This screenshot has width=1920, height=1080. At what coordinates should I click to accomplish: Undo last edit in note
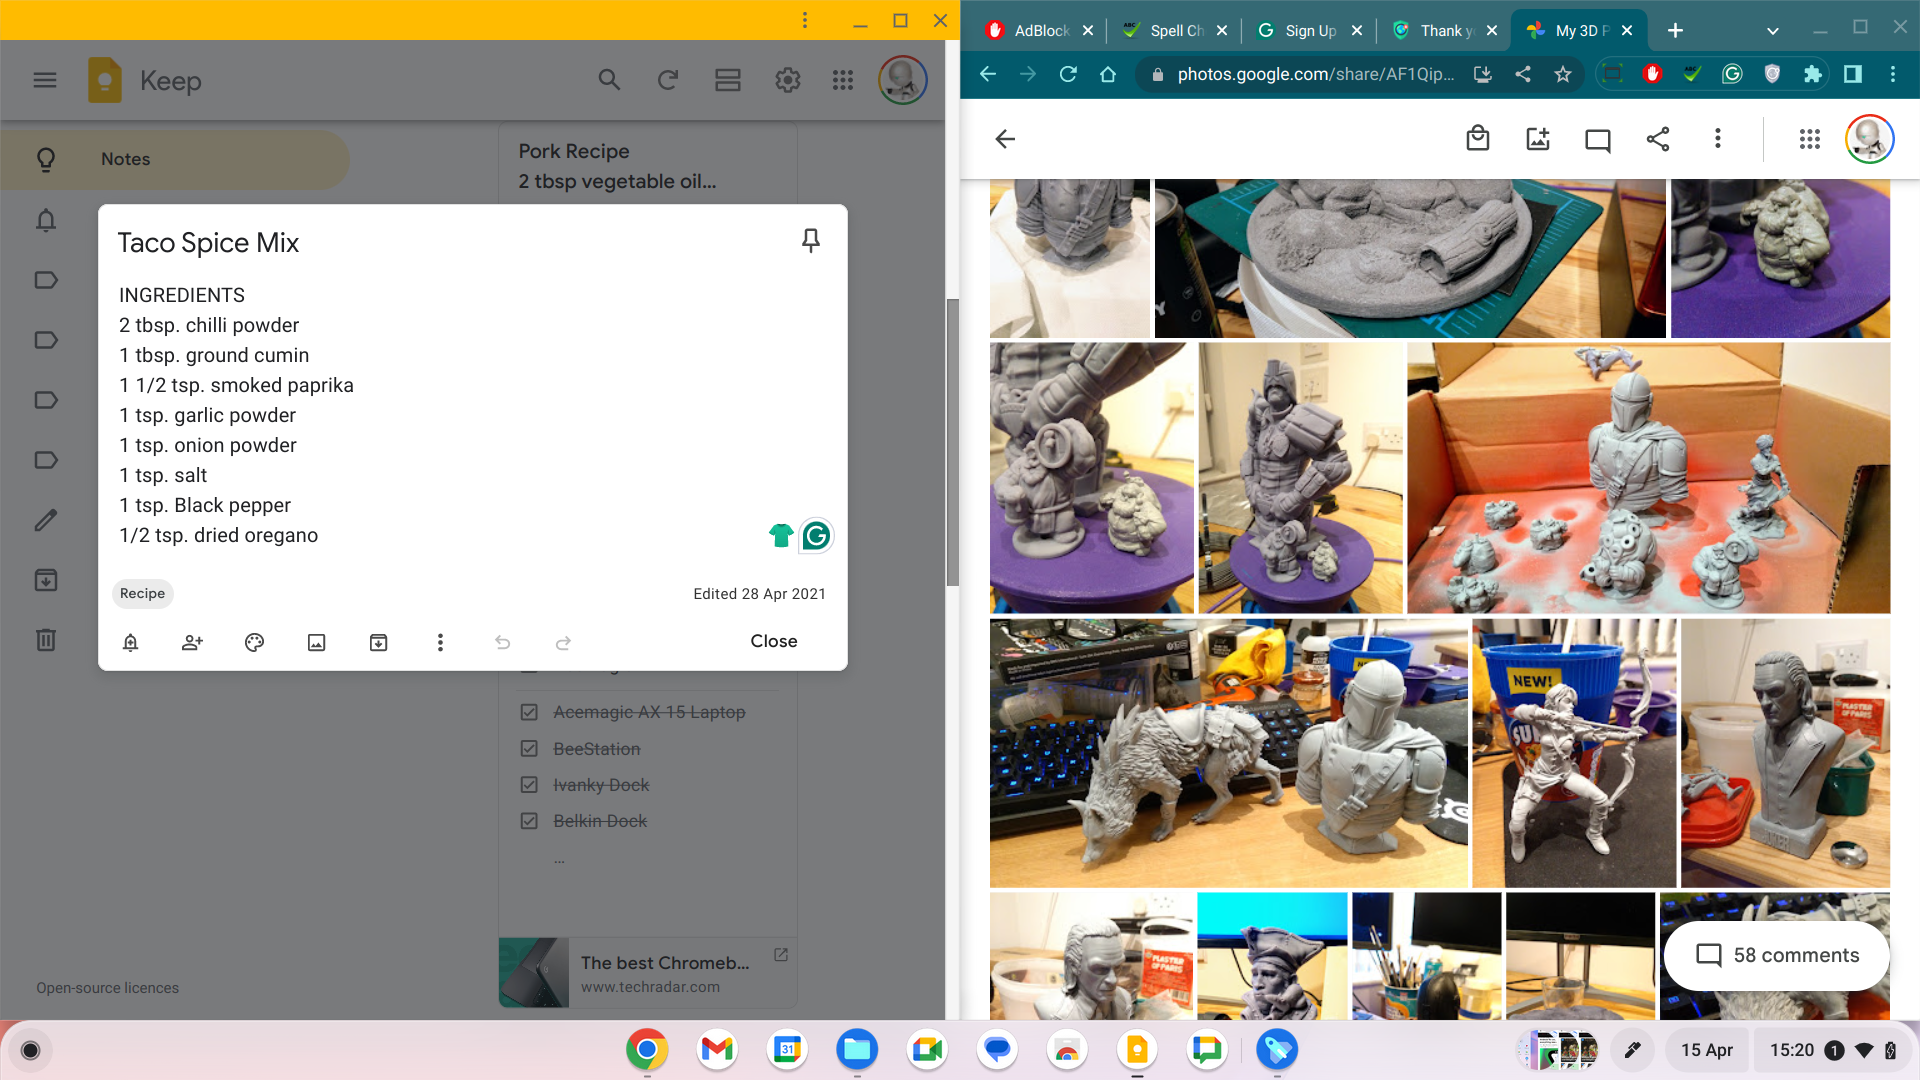point(502,642)
